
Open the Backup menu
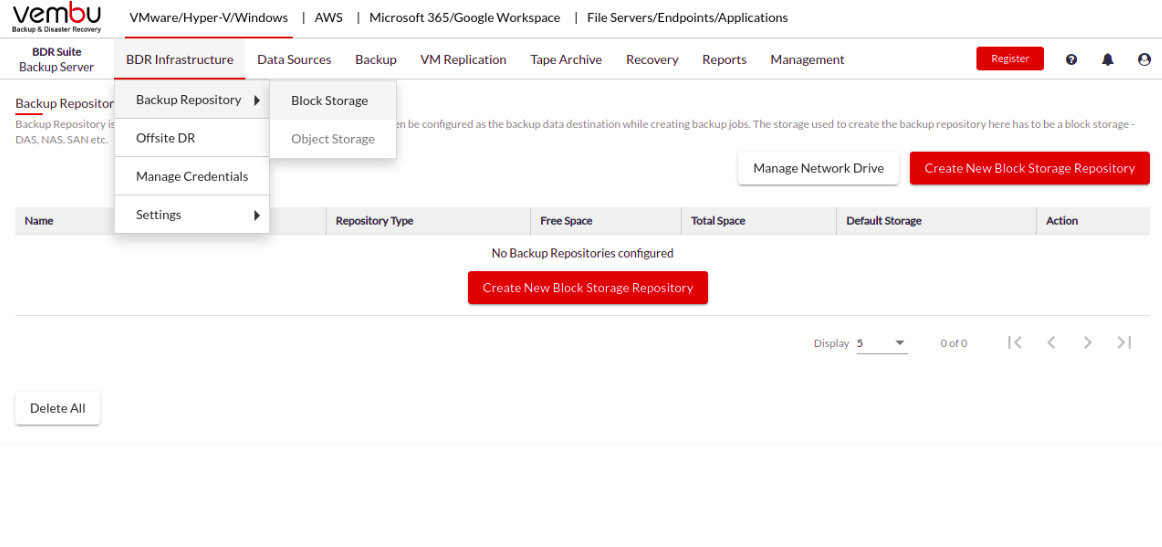pos(376,59)
